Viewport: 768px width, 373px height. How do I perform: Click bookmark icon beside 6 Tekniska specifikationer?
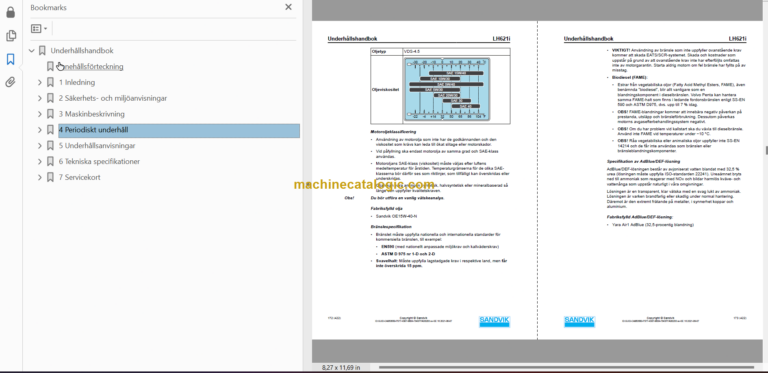(x=50, y=162)
